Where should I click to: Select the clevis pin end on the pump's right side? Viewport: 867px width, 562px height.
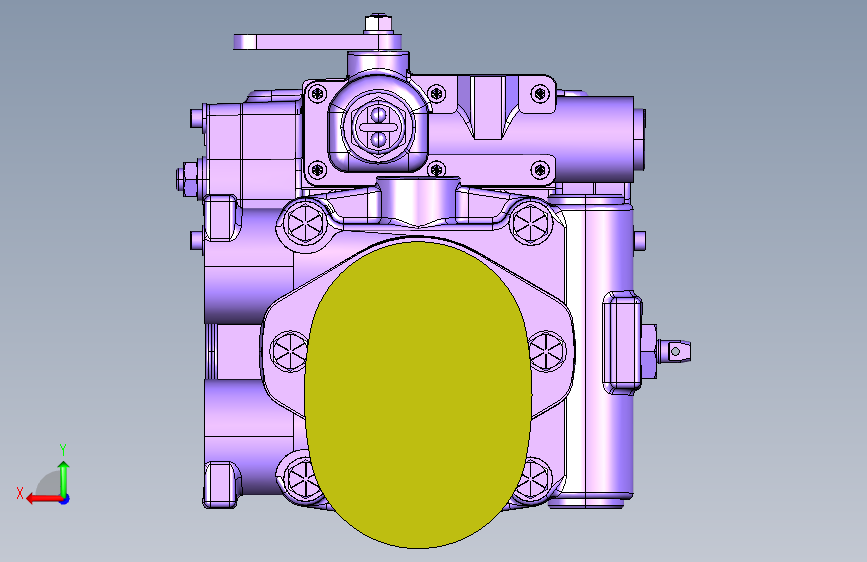click(675, 351)
